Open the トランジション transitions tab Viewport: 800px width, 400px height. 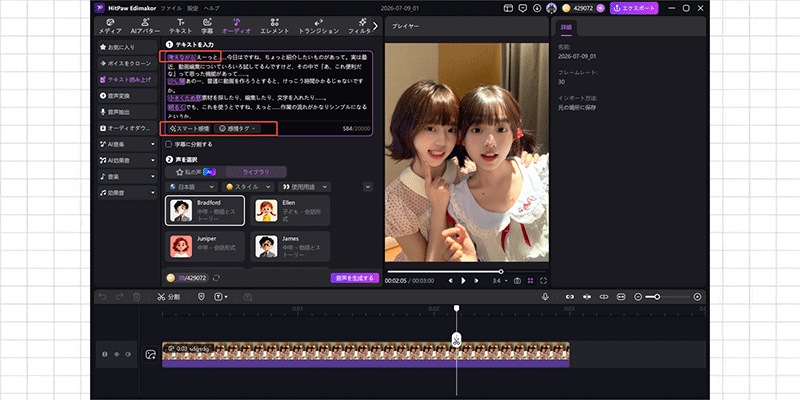click(x=318, y=26)
